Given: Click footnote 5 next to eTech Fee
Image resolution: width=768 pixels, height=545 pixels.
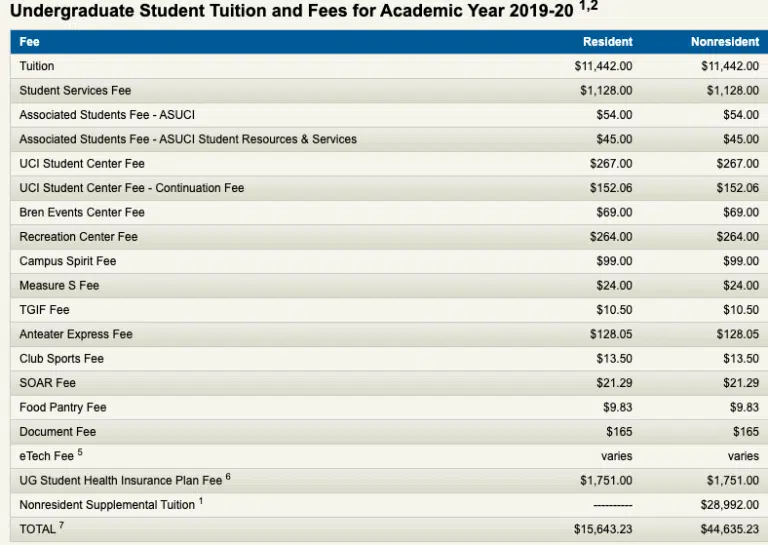Looking at the screenshot, I should coord(80,452).
